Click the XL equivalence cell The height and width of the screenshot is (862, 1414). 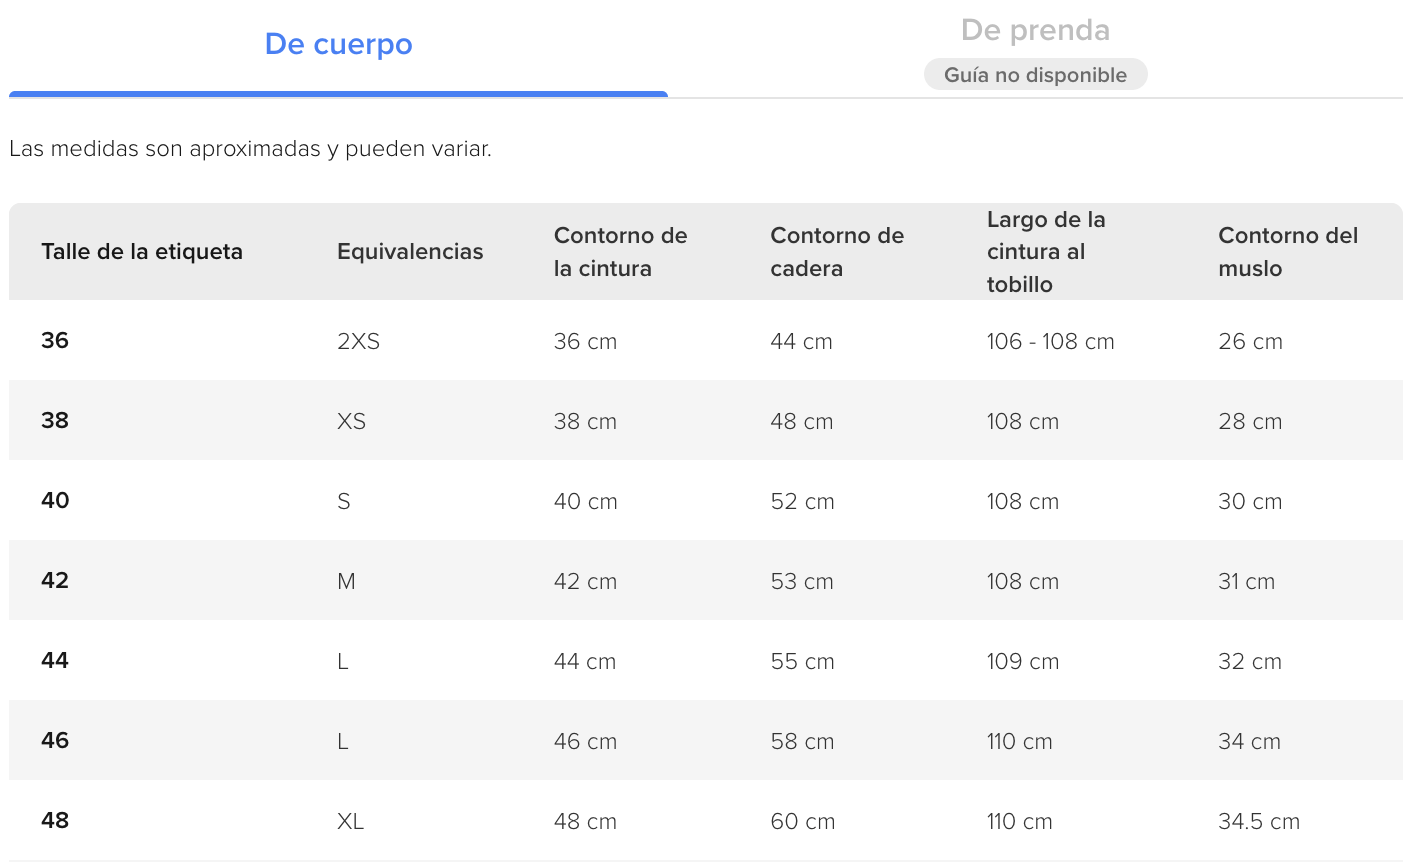(350, 822)
